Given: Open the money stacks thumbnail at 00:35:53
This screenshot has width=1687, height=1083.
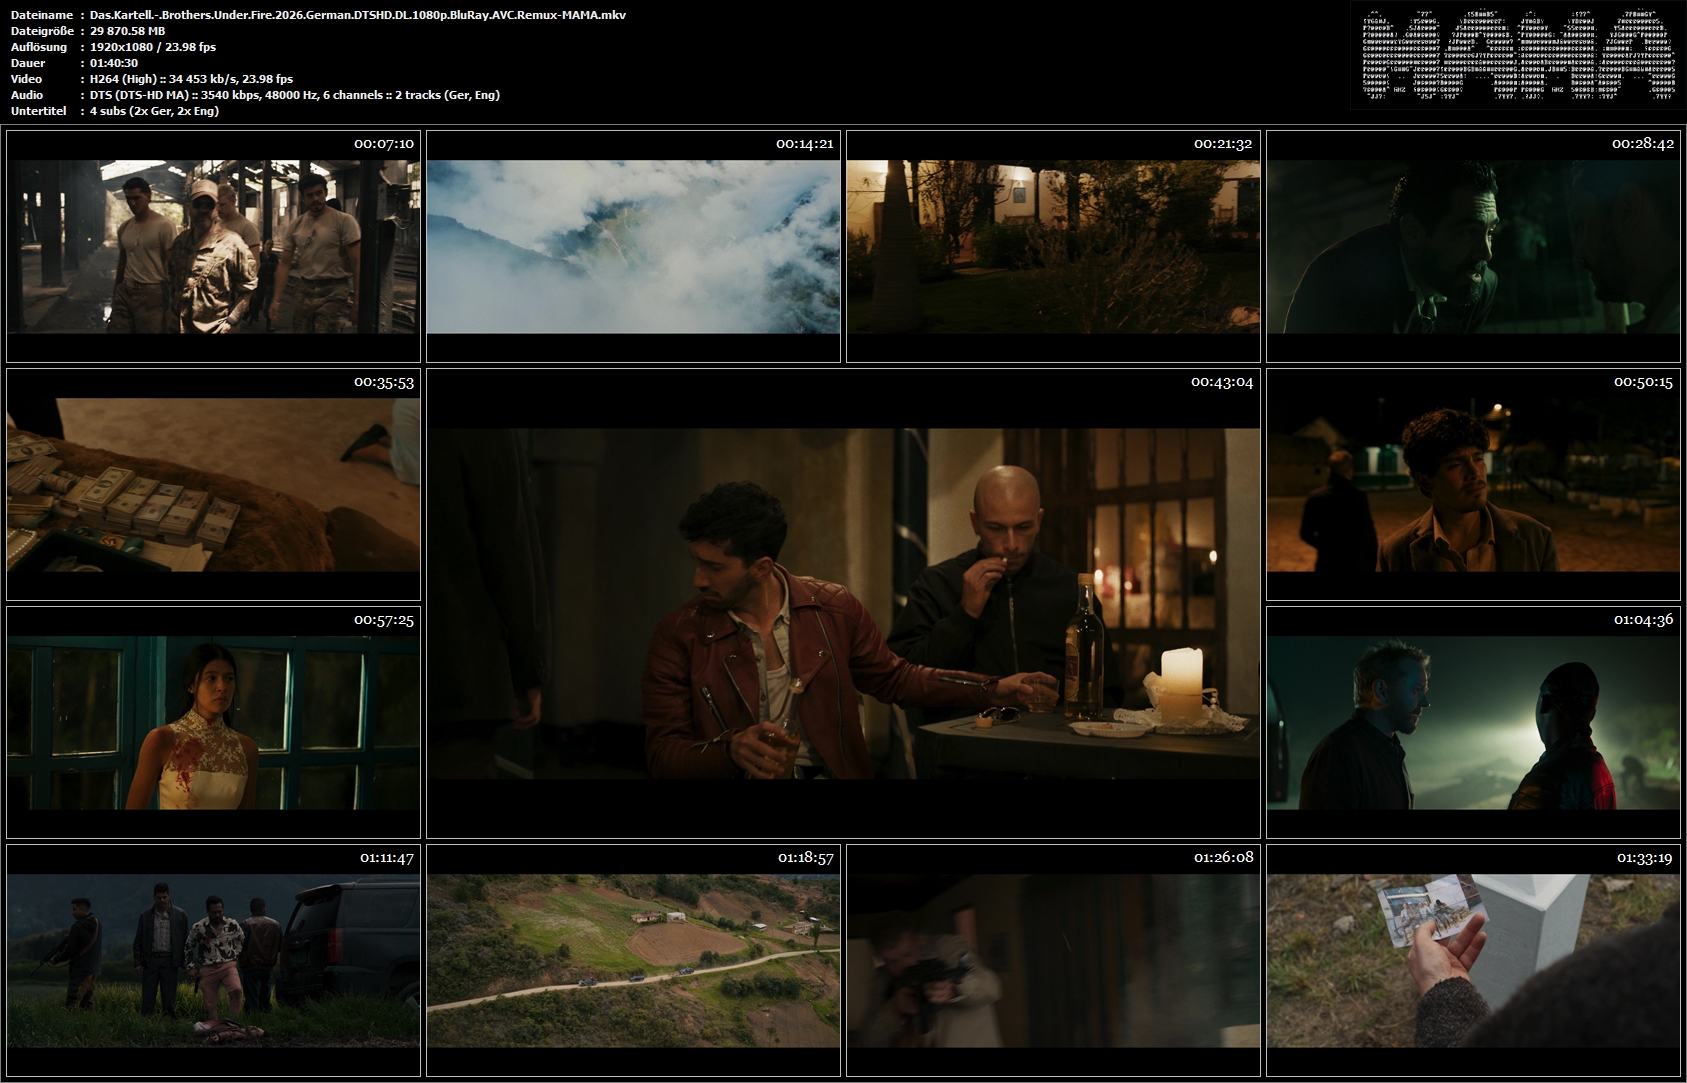Looking at the screenshot, I should coord(213,484).
